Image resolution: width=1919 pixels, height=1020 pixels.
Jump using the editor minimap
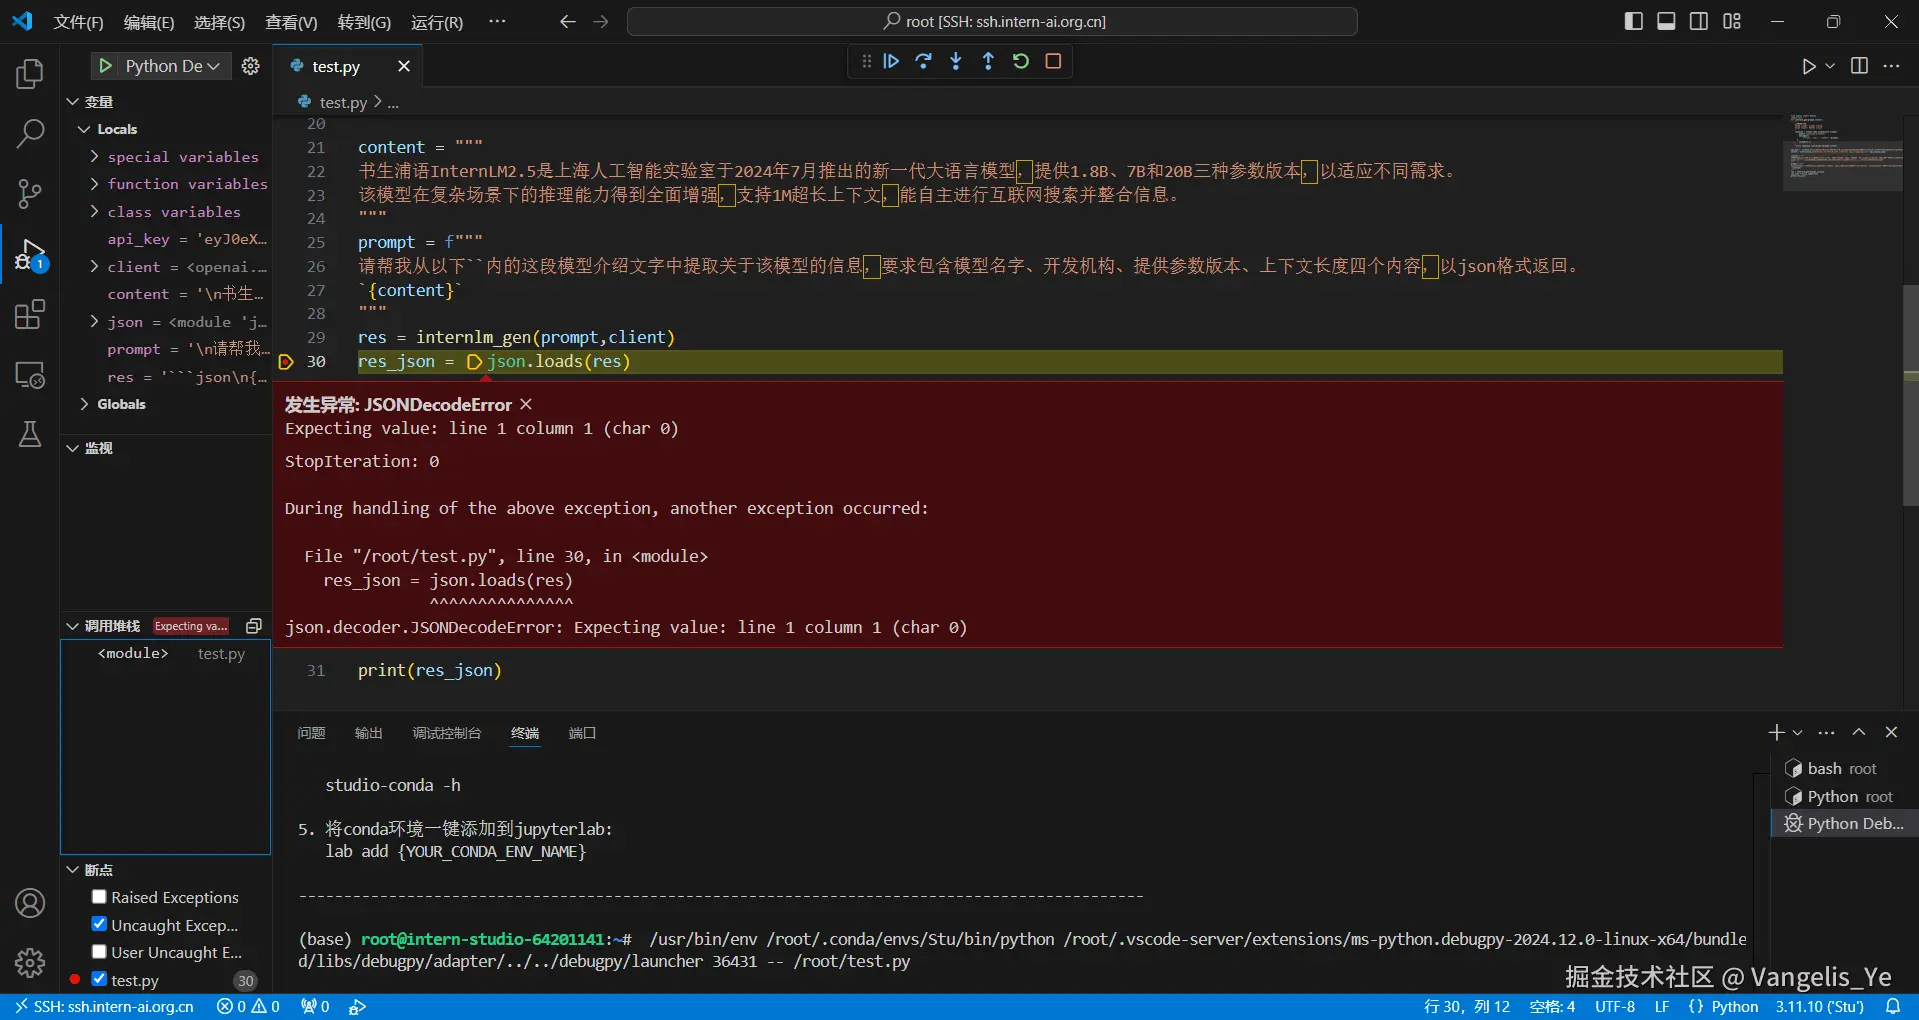(1845, 152)
